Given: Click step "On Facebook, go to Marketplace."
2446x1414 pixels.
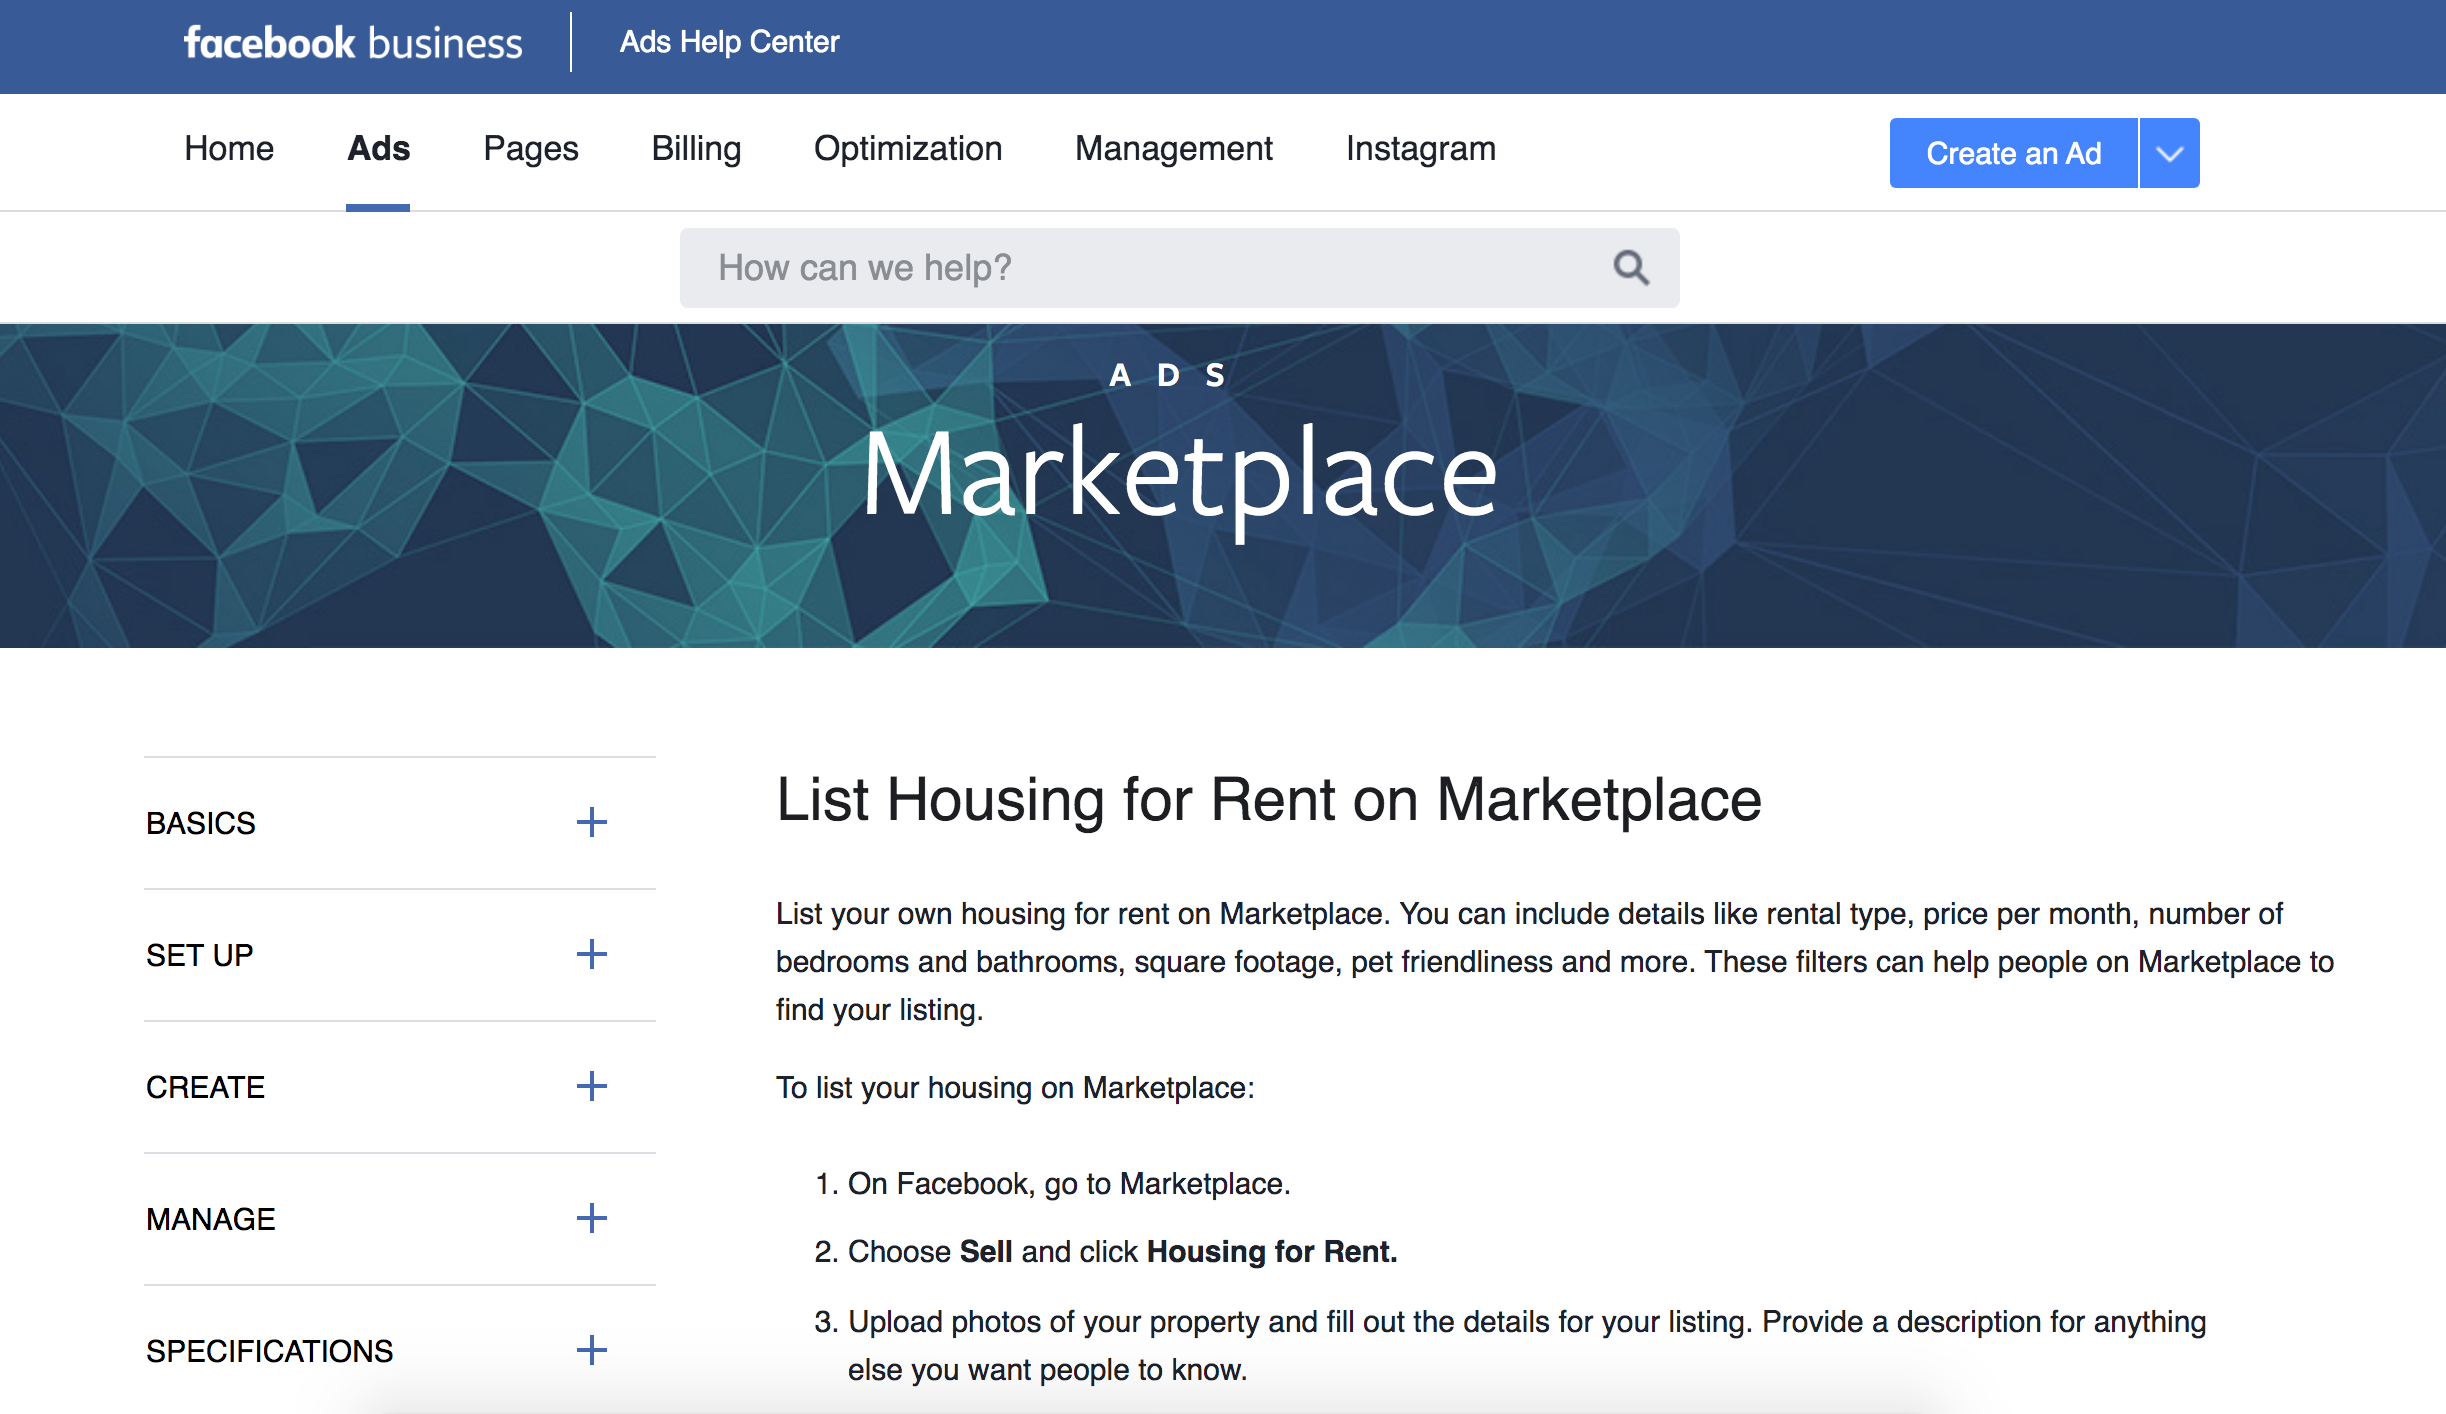Looking at the screenshot, I should (1069, 1184).
